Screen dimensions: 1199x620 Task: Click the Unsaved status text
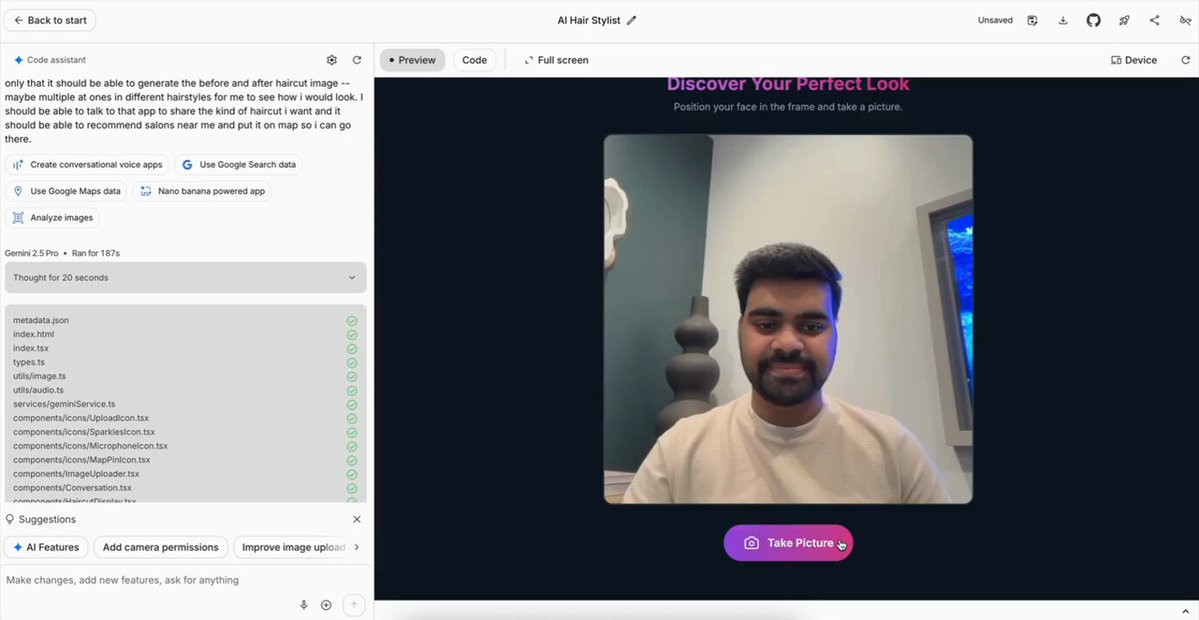(995, 21)
